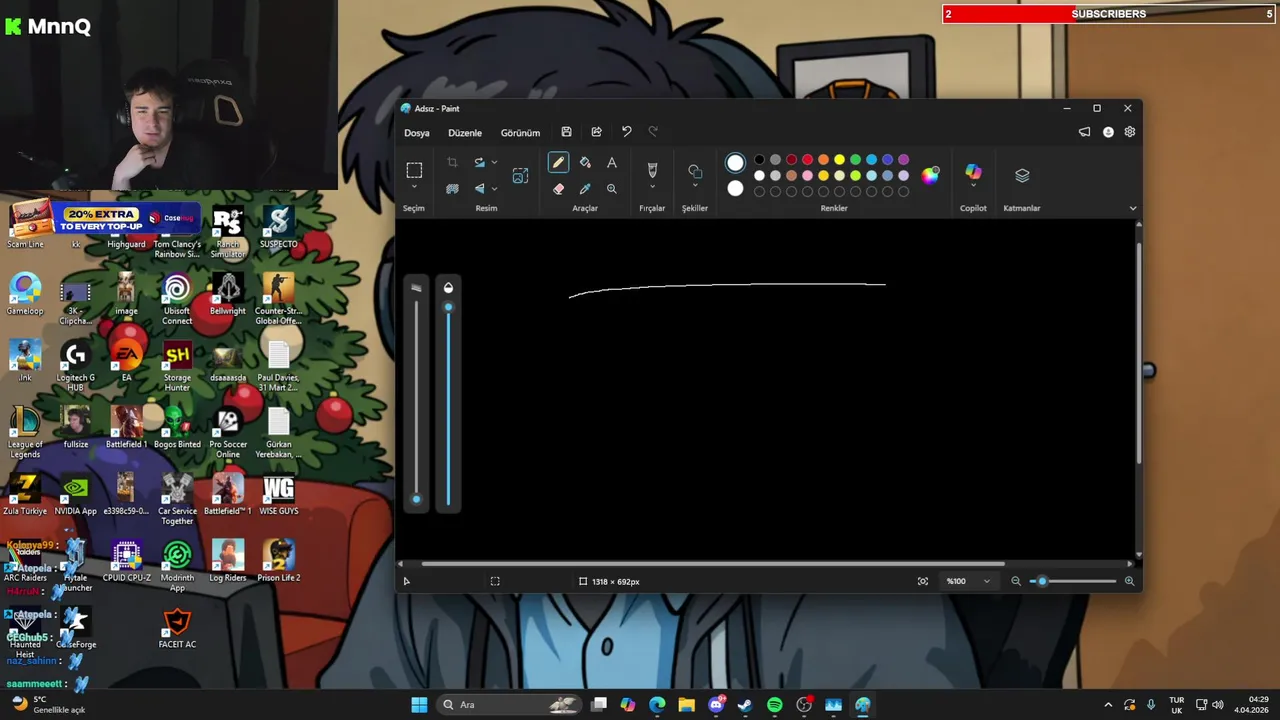
Task: Click the Redo arrow in Paint
Action: tap(653, 132)
